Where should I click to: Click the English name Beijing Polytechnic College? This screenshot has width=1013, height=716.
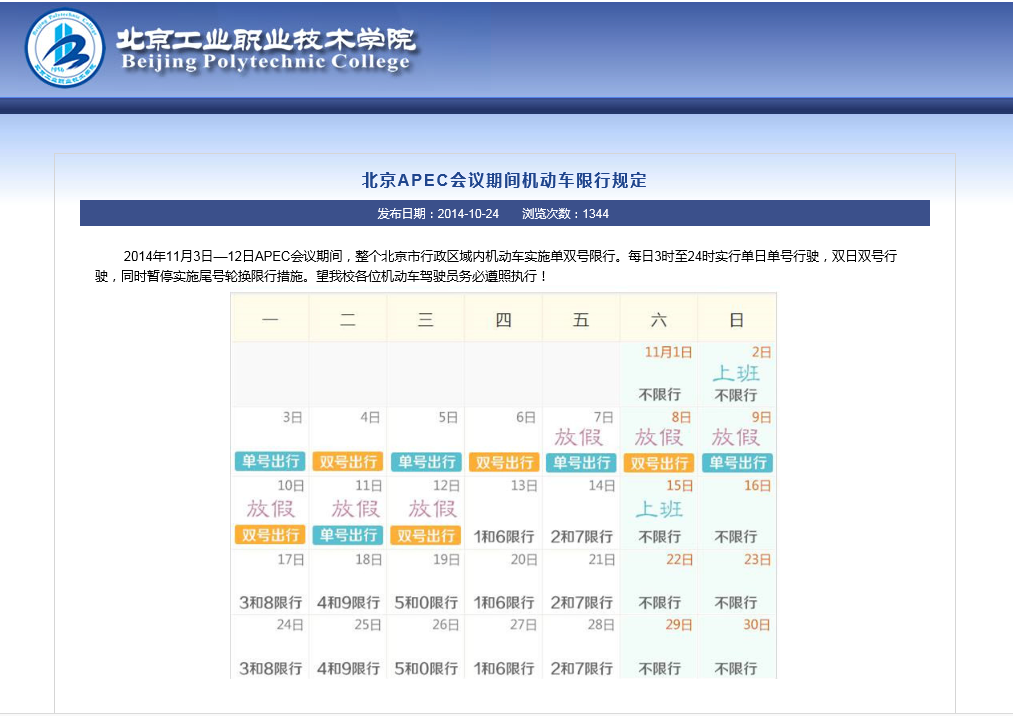(266, 61)
